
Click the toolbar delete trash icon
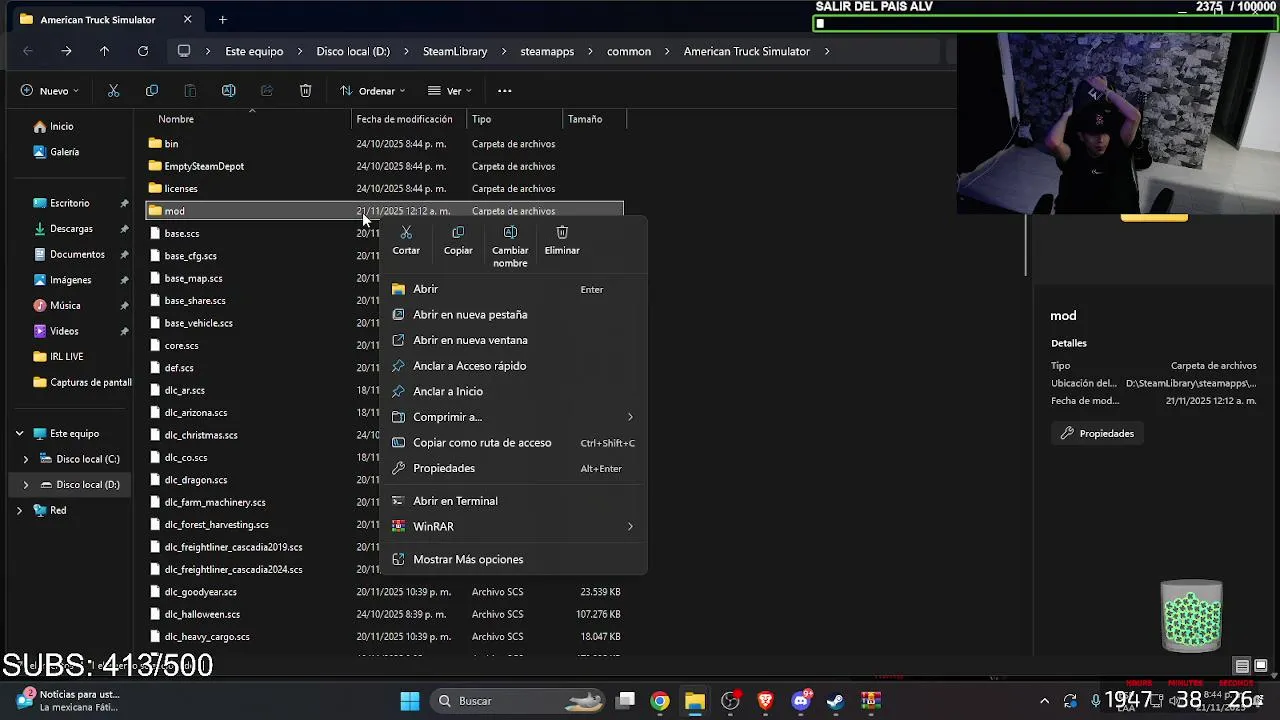click(305, 91)
